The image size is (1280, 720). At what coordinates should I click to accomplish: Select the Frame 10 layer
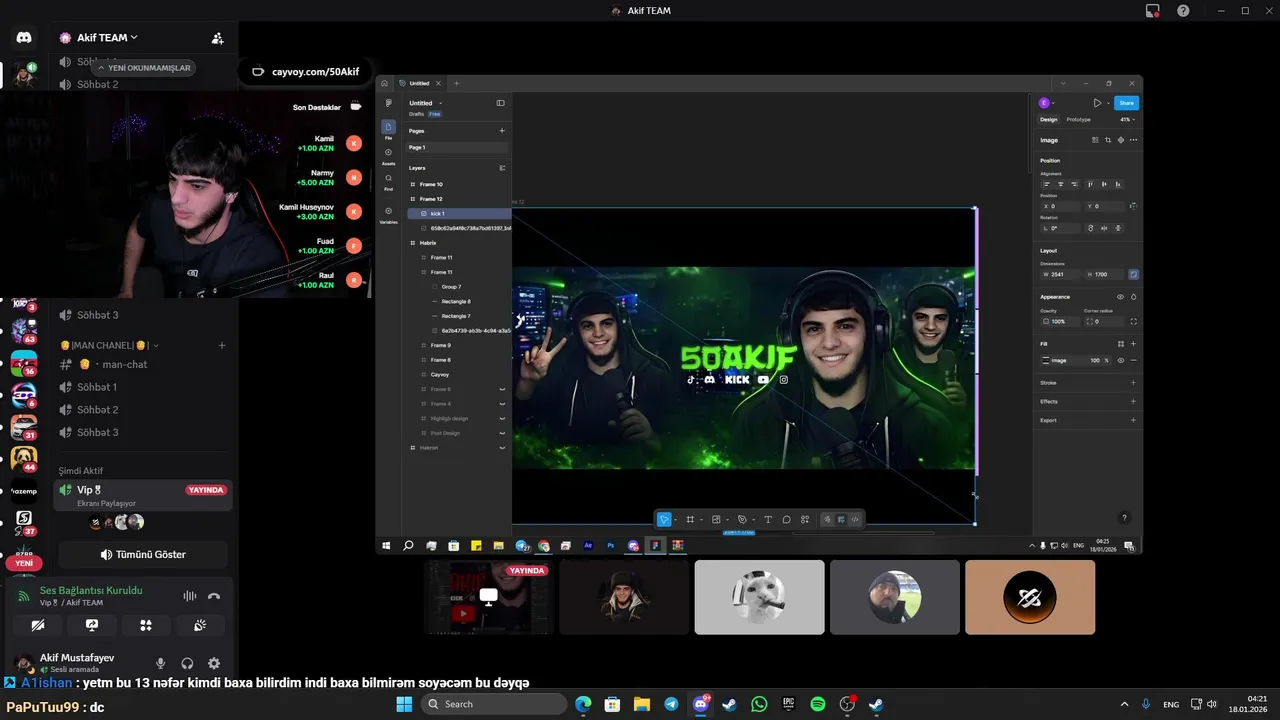(x=458, y=184)
